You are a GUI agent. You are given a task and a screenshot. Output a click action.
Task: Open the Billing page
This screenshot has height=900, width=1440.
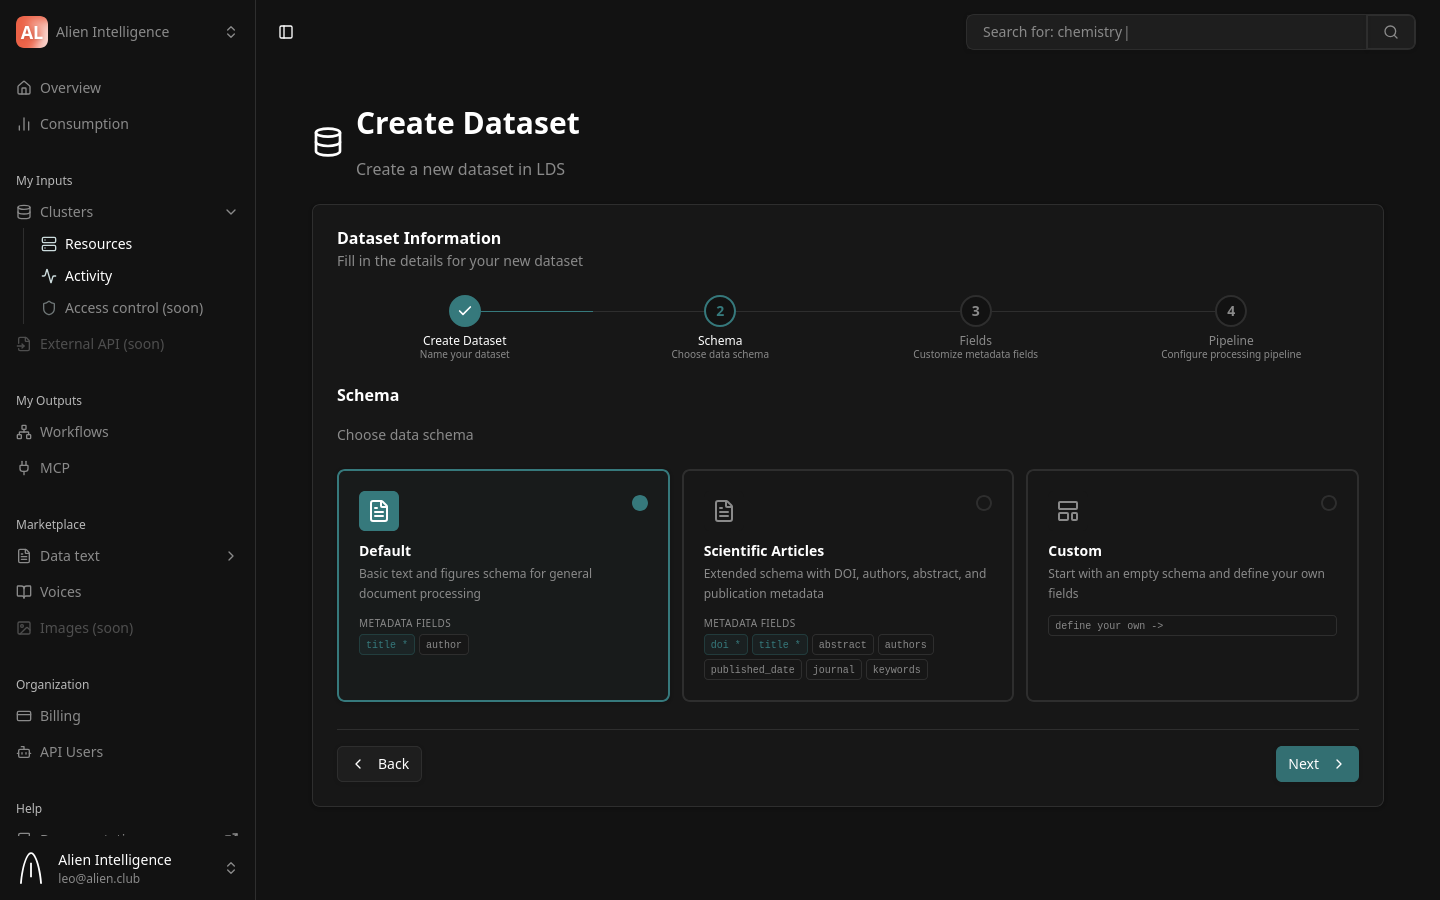pyautogui.click(x=60, y=715)
